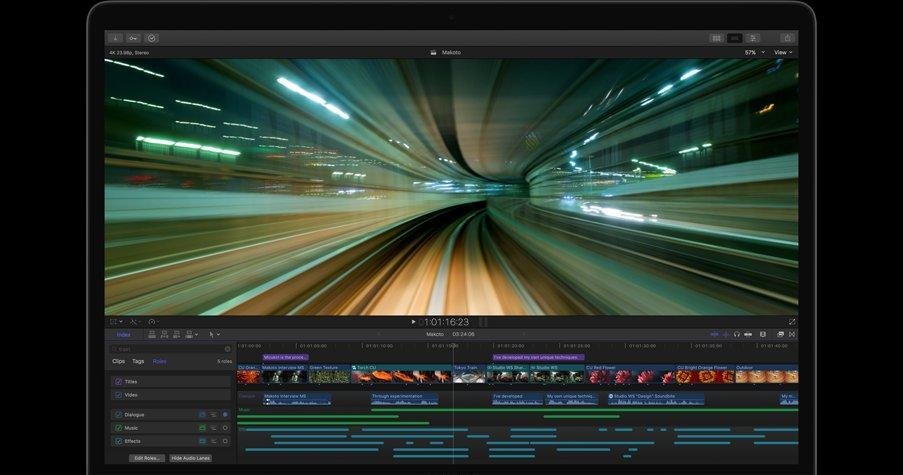Open the 57% zoom level dropdown

[755, 52]
